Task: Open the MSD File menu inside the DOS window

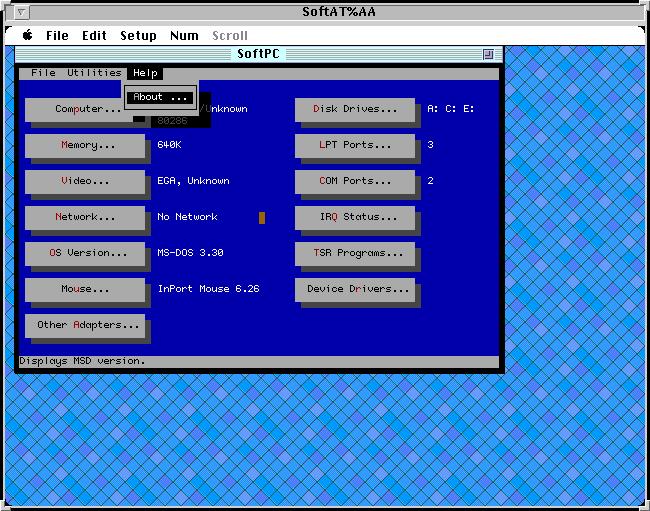Action: point(43,73)
